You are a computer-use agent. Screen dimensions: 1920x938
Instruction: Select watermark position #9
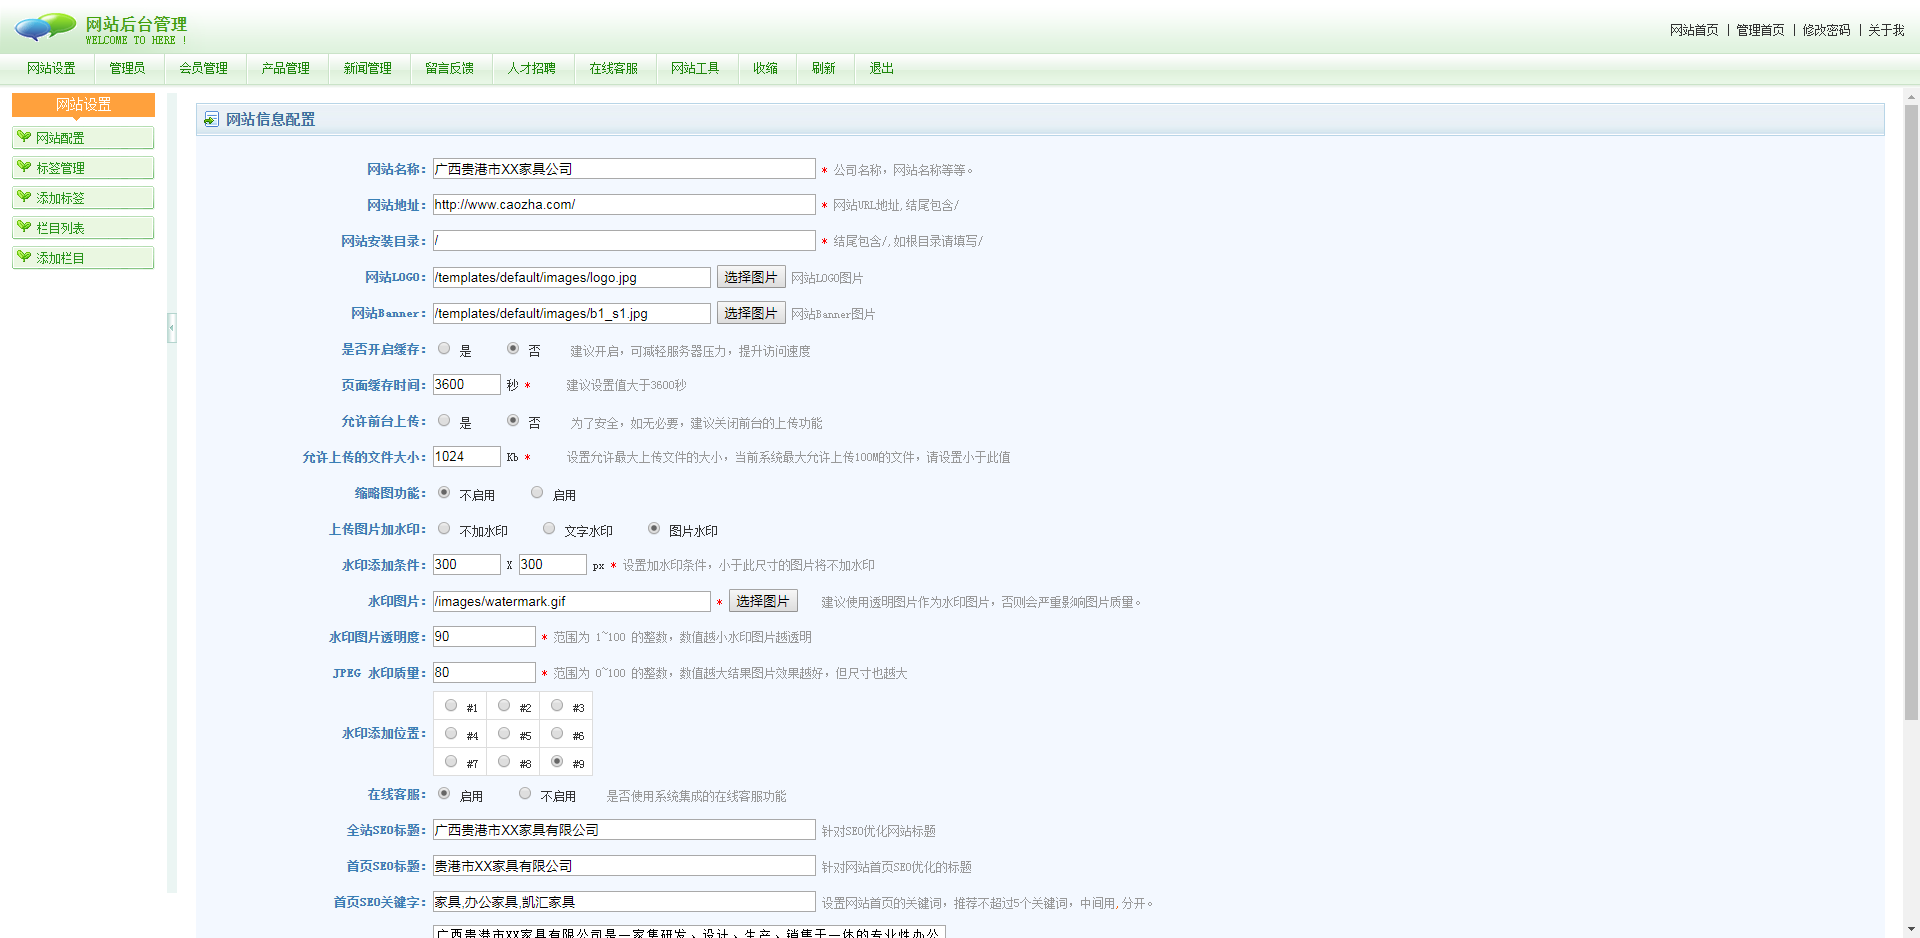[x=557, y=762]
